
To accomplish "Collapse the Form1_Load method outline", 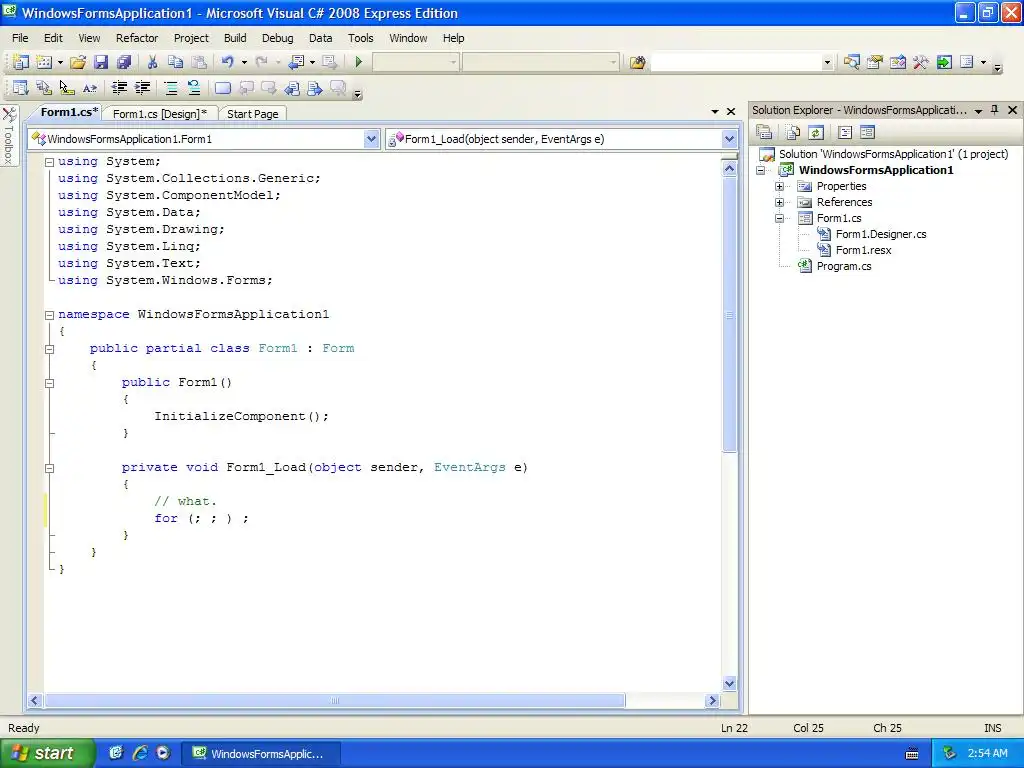I will click(49, 468).
